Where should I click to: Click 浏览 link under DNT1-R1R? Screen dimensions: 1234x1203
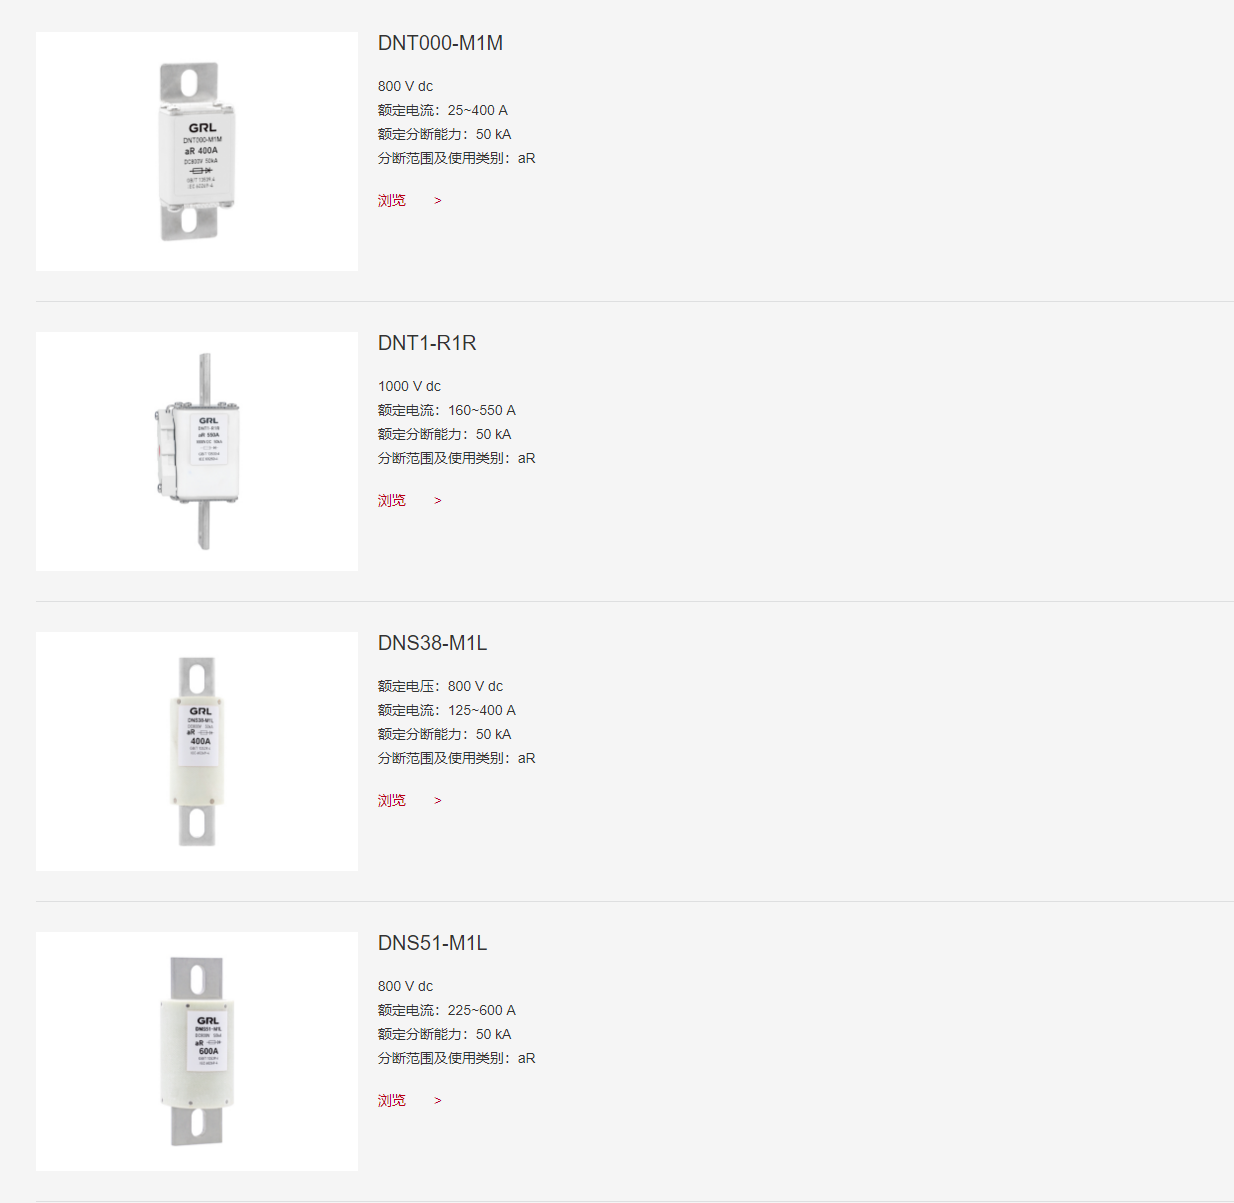click(x=392, y=501)
